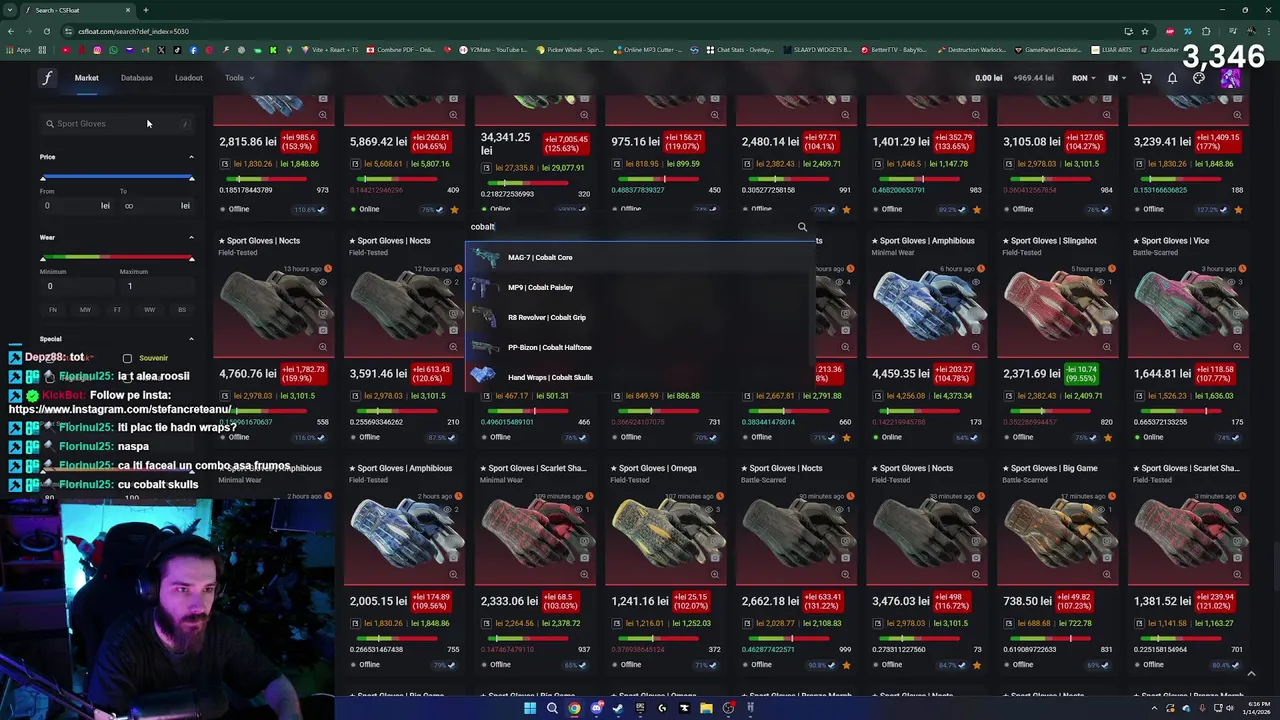Focus the price From input field
Image resolution: width=1280 pixels, height=720 pixels.
[76, 206]
